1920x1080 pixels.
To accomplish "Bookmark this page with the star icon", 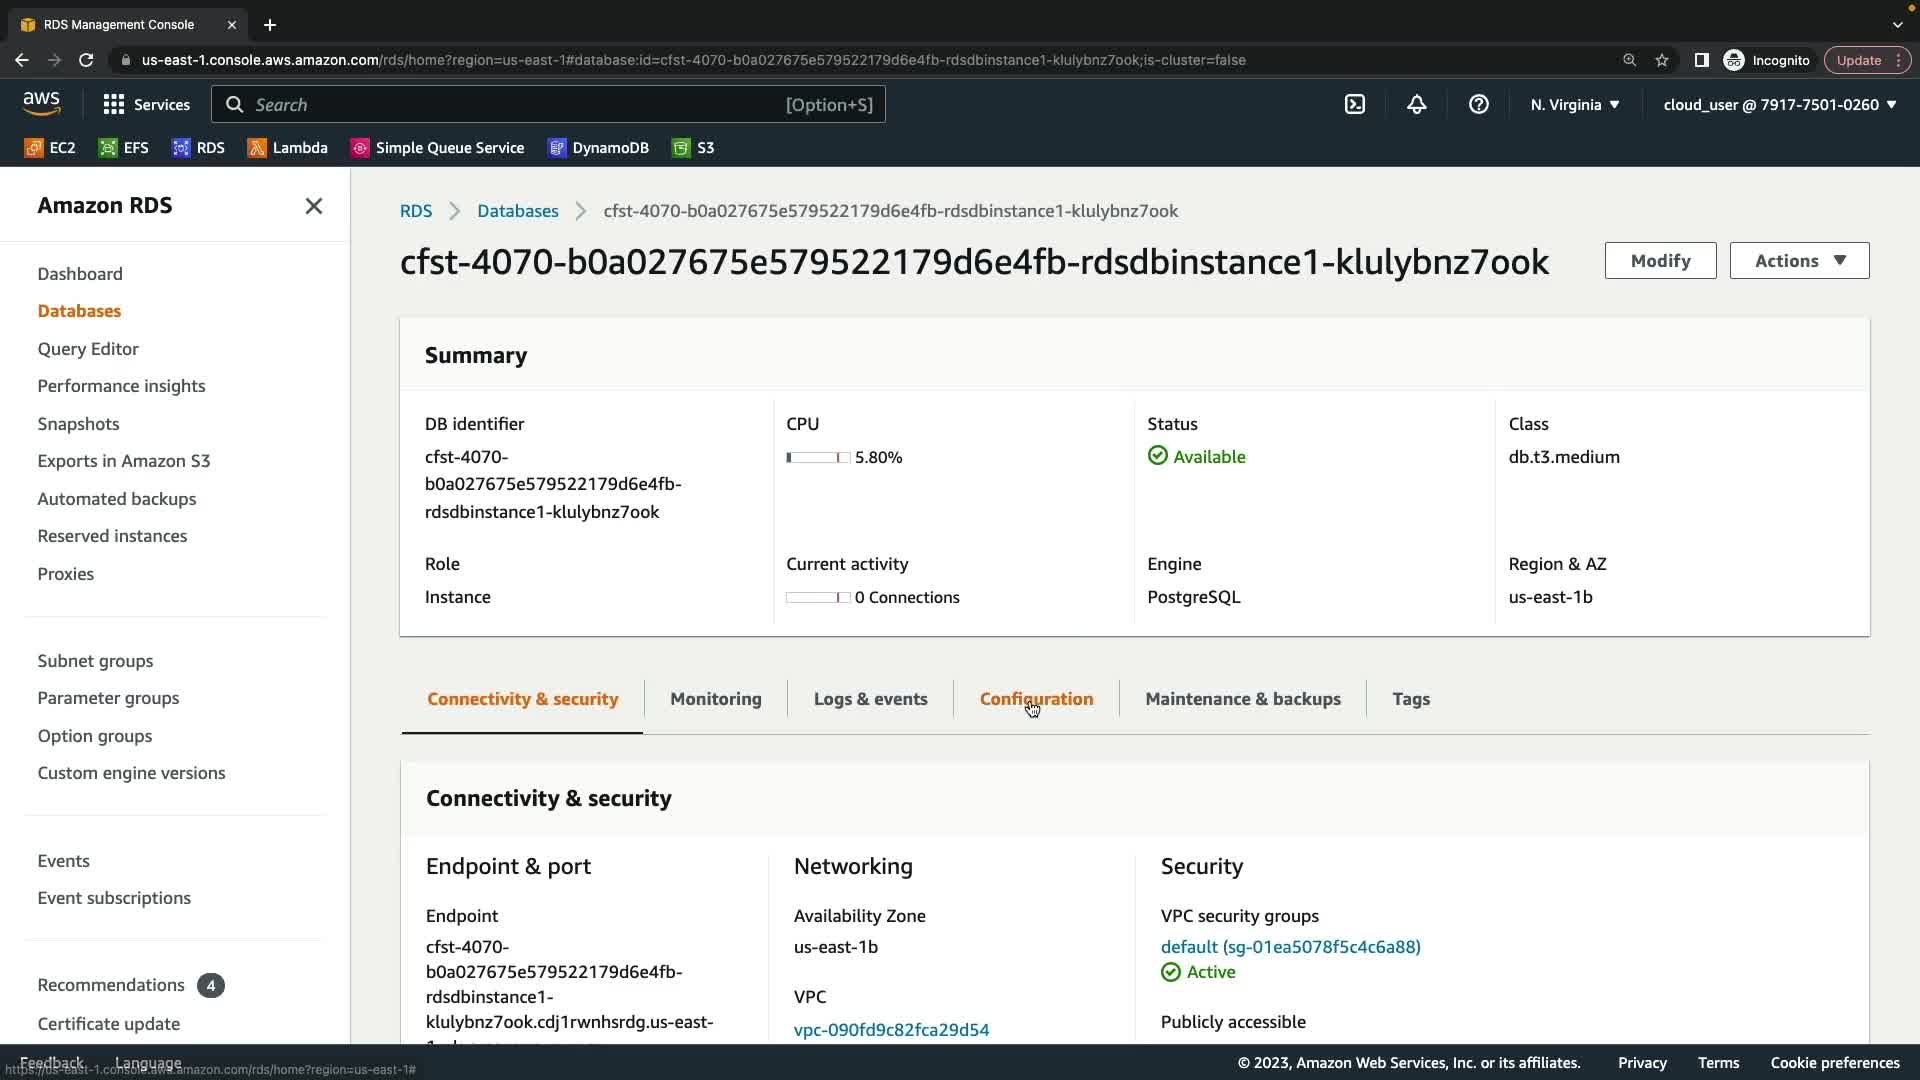I will click(x=1662, y=60).
